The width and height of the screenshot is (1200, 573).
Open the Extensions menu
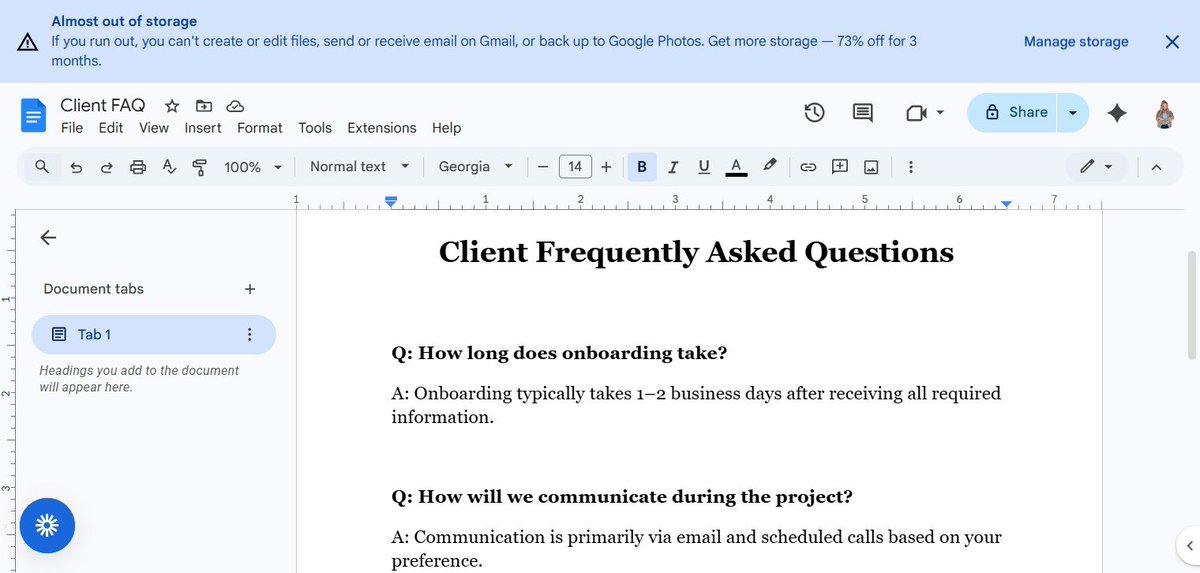382,128
